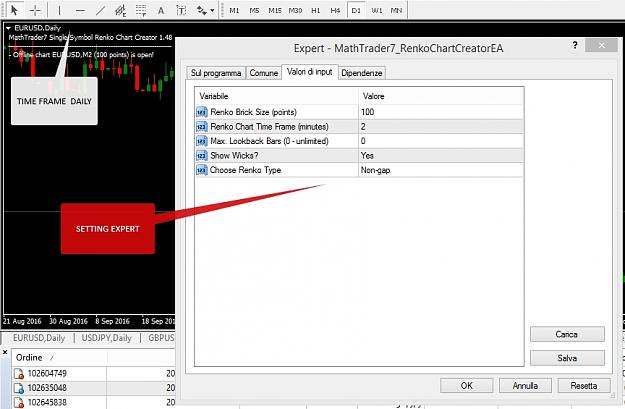
Task: Switch to EURUSD,Daily chart tab
Action: pos(39,338)
